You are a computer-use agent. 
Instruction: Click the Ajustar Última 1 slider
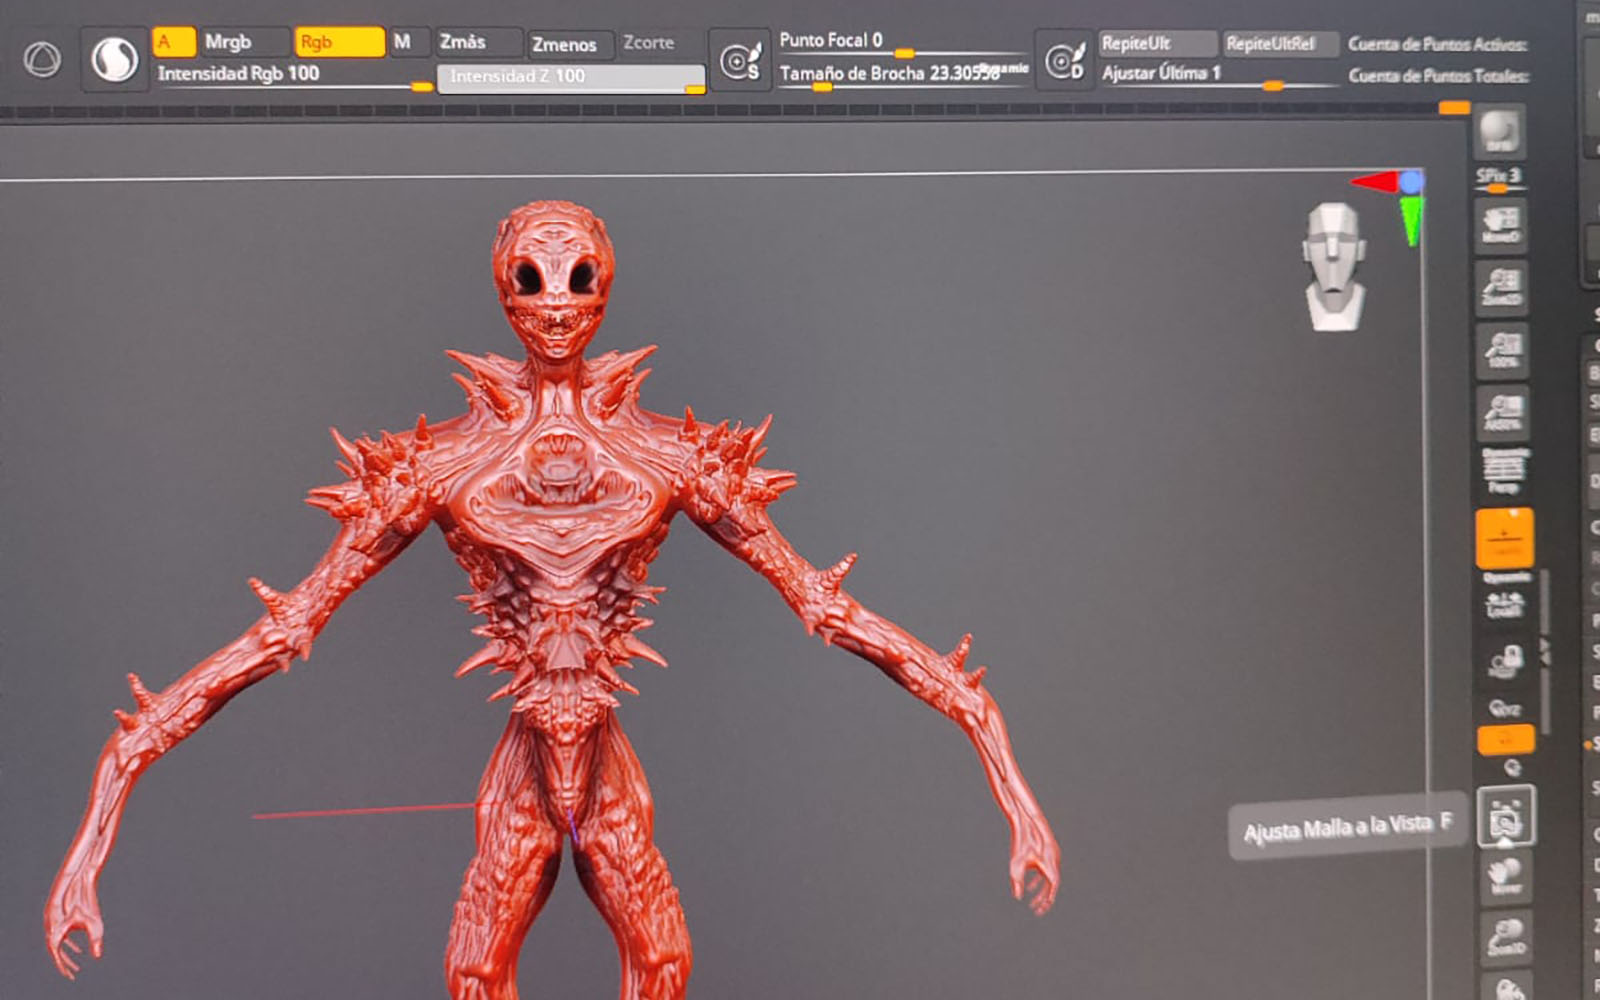pos(1217,74)
